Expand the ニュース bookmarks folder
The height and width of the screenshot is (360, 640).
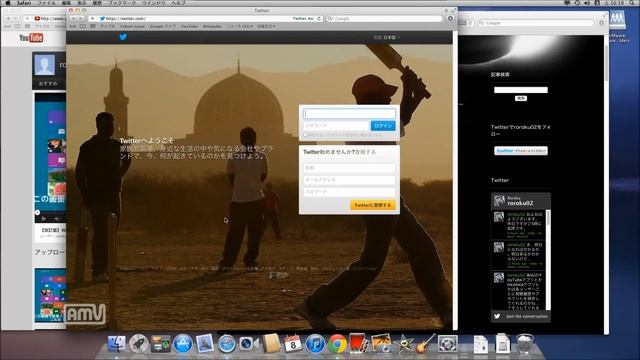(240, 26)
